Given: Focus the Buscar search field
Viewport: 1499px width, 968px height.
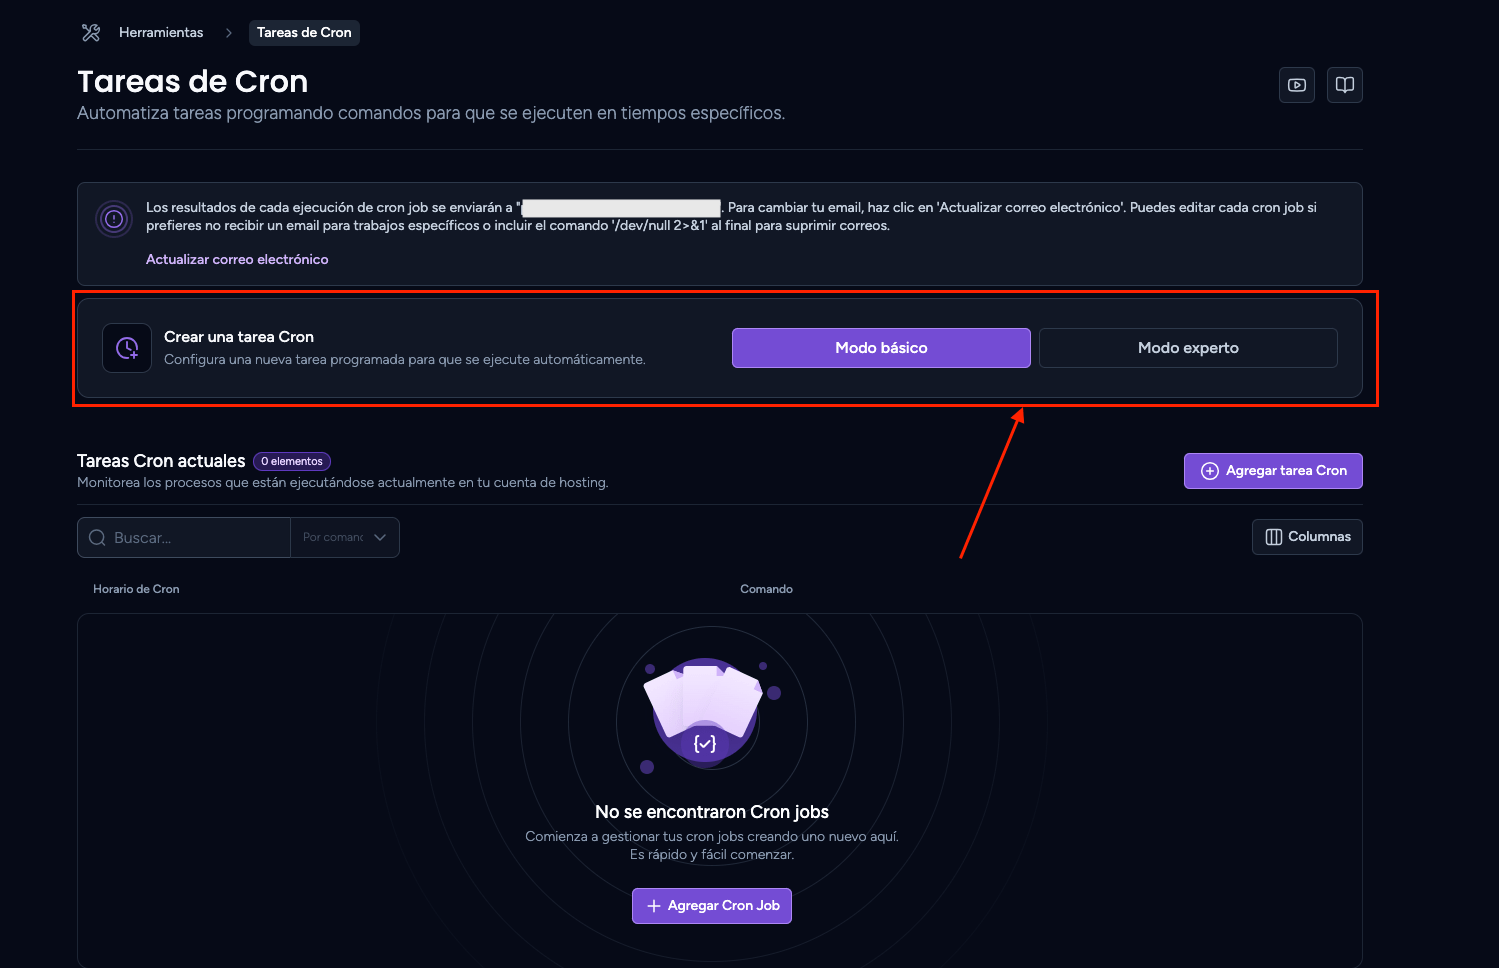Looking at the screenshot, I should pos(184,537).
